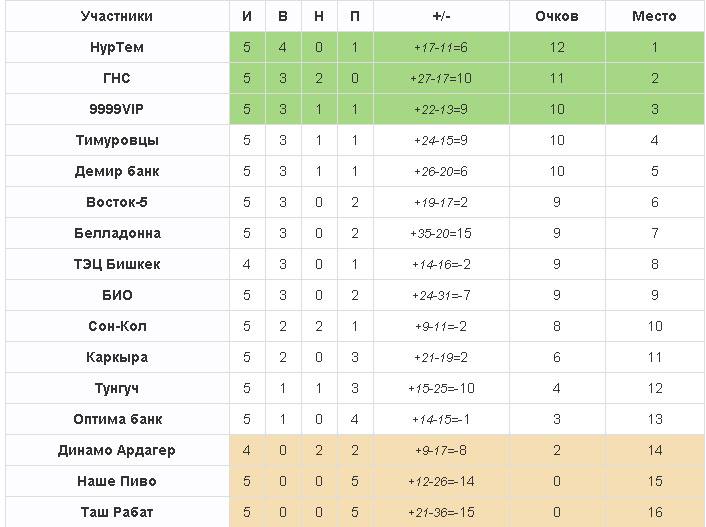Select the Каркыра team name
The width and height of the screenshot is (706, 527).
pyautogui.click(x=117, y=357)
